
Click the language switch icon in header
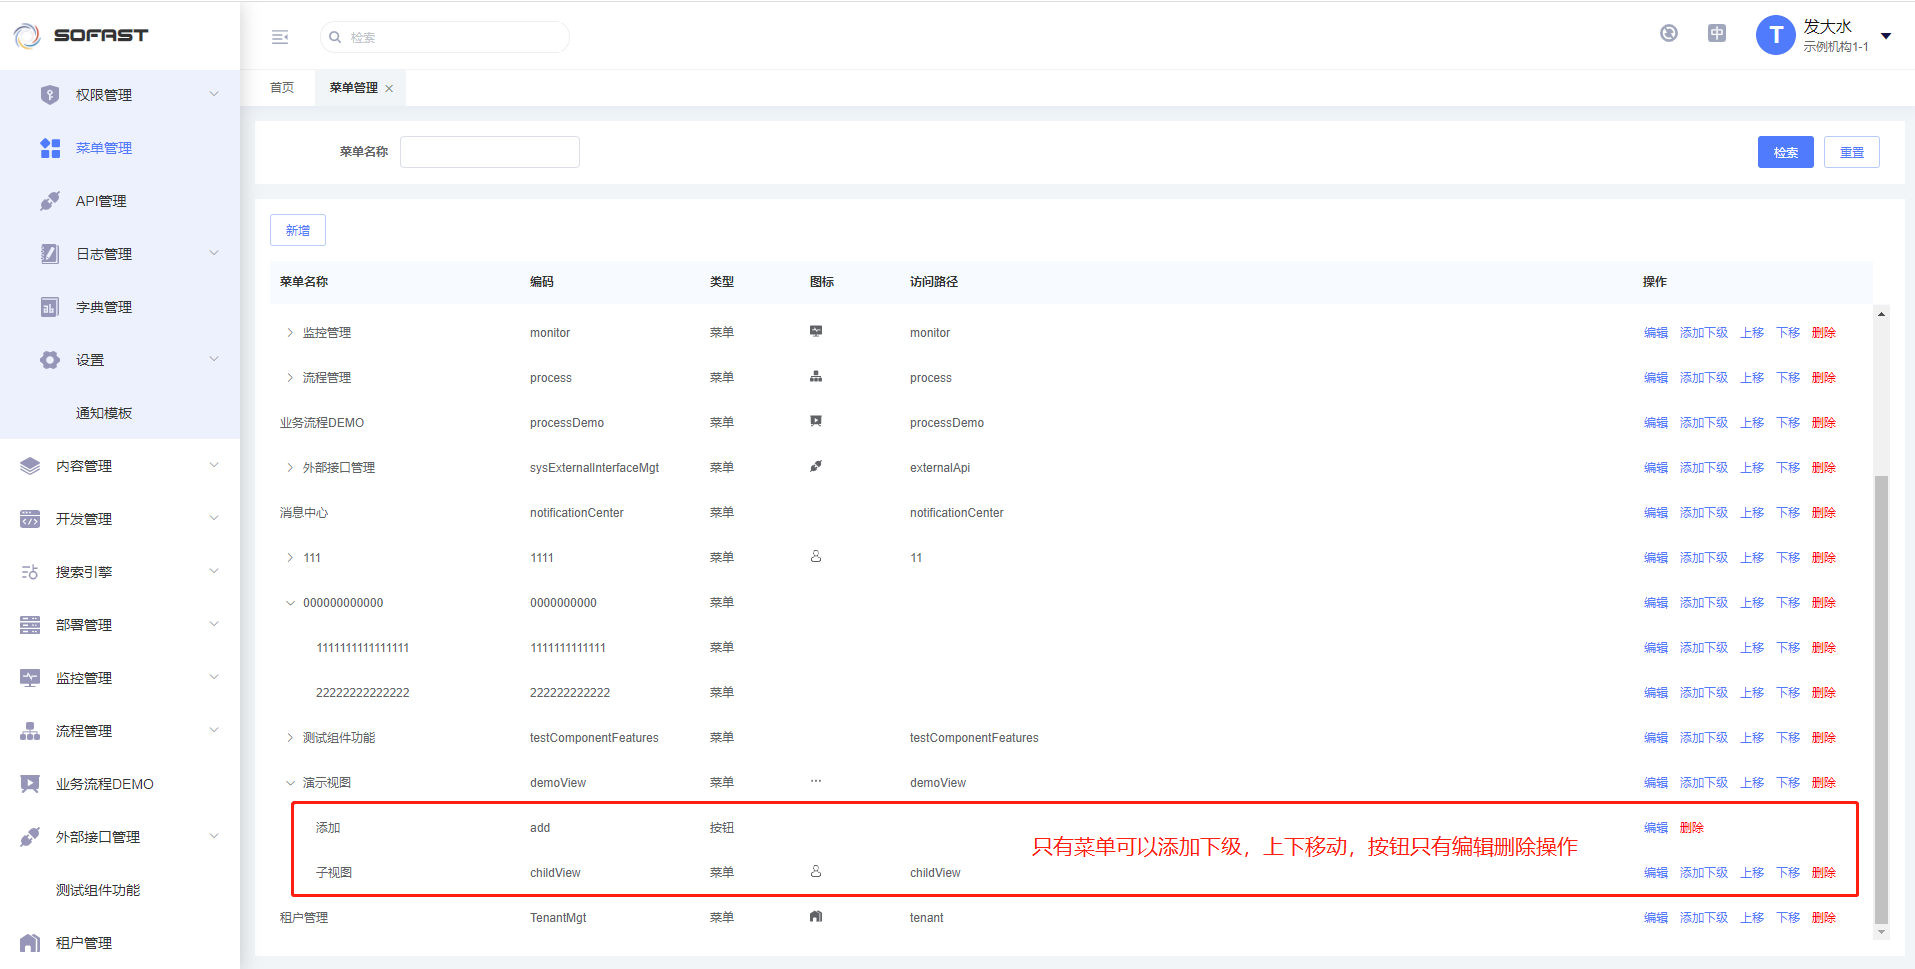point(1716,33)
